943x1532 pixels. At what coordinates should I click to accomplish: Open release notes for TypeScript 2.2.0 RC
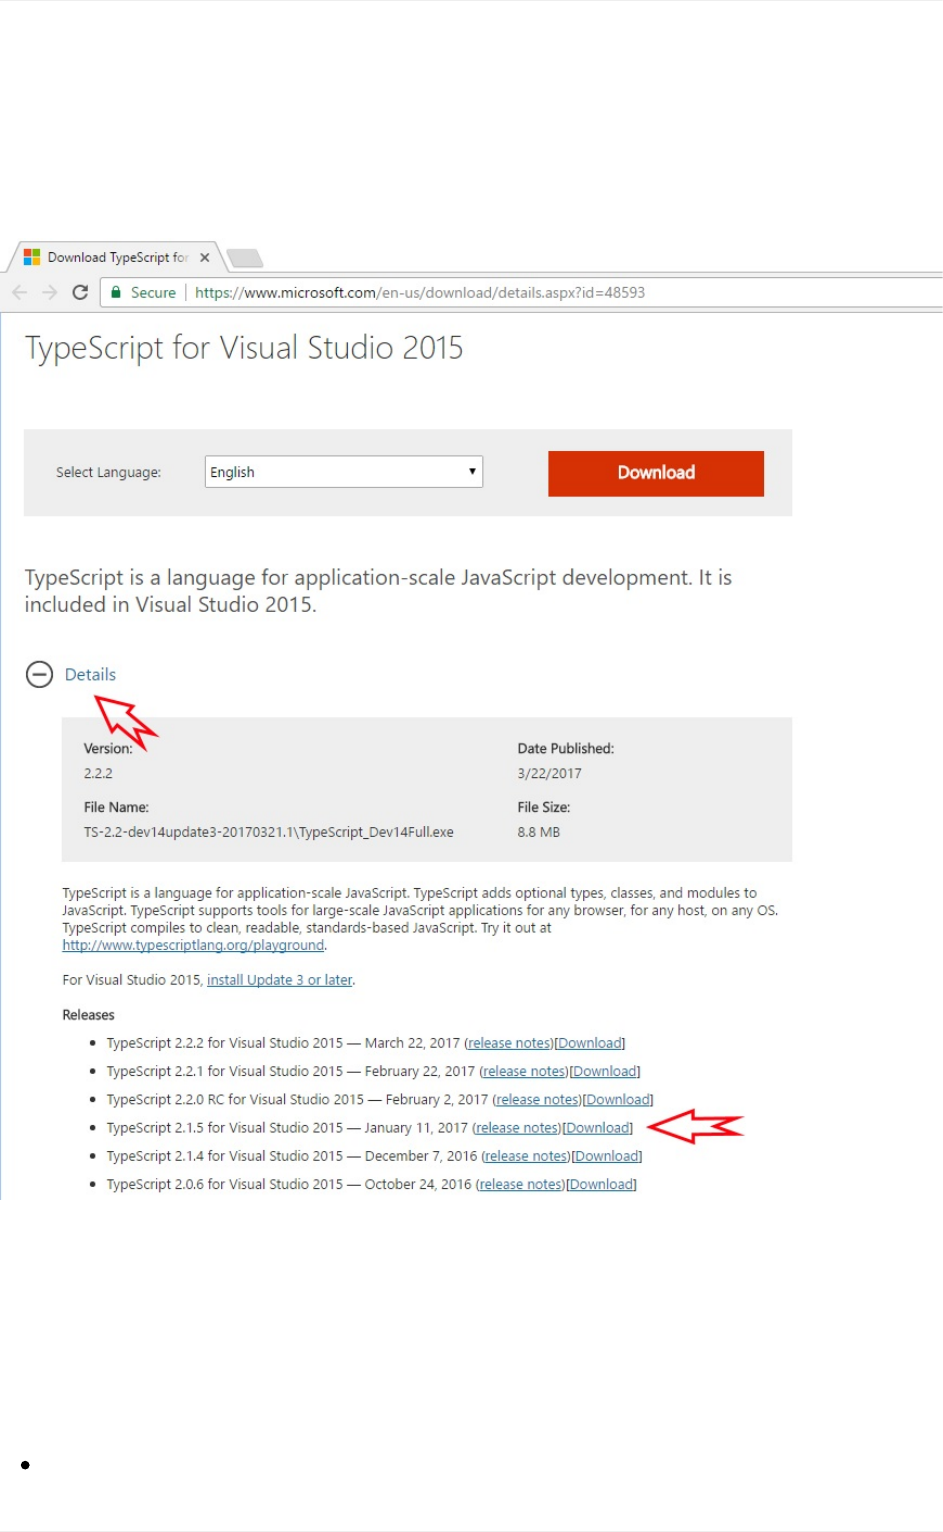[538, 1099]
